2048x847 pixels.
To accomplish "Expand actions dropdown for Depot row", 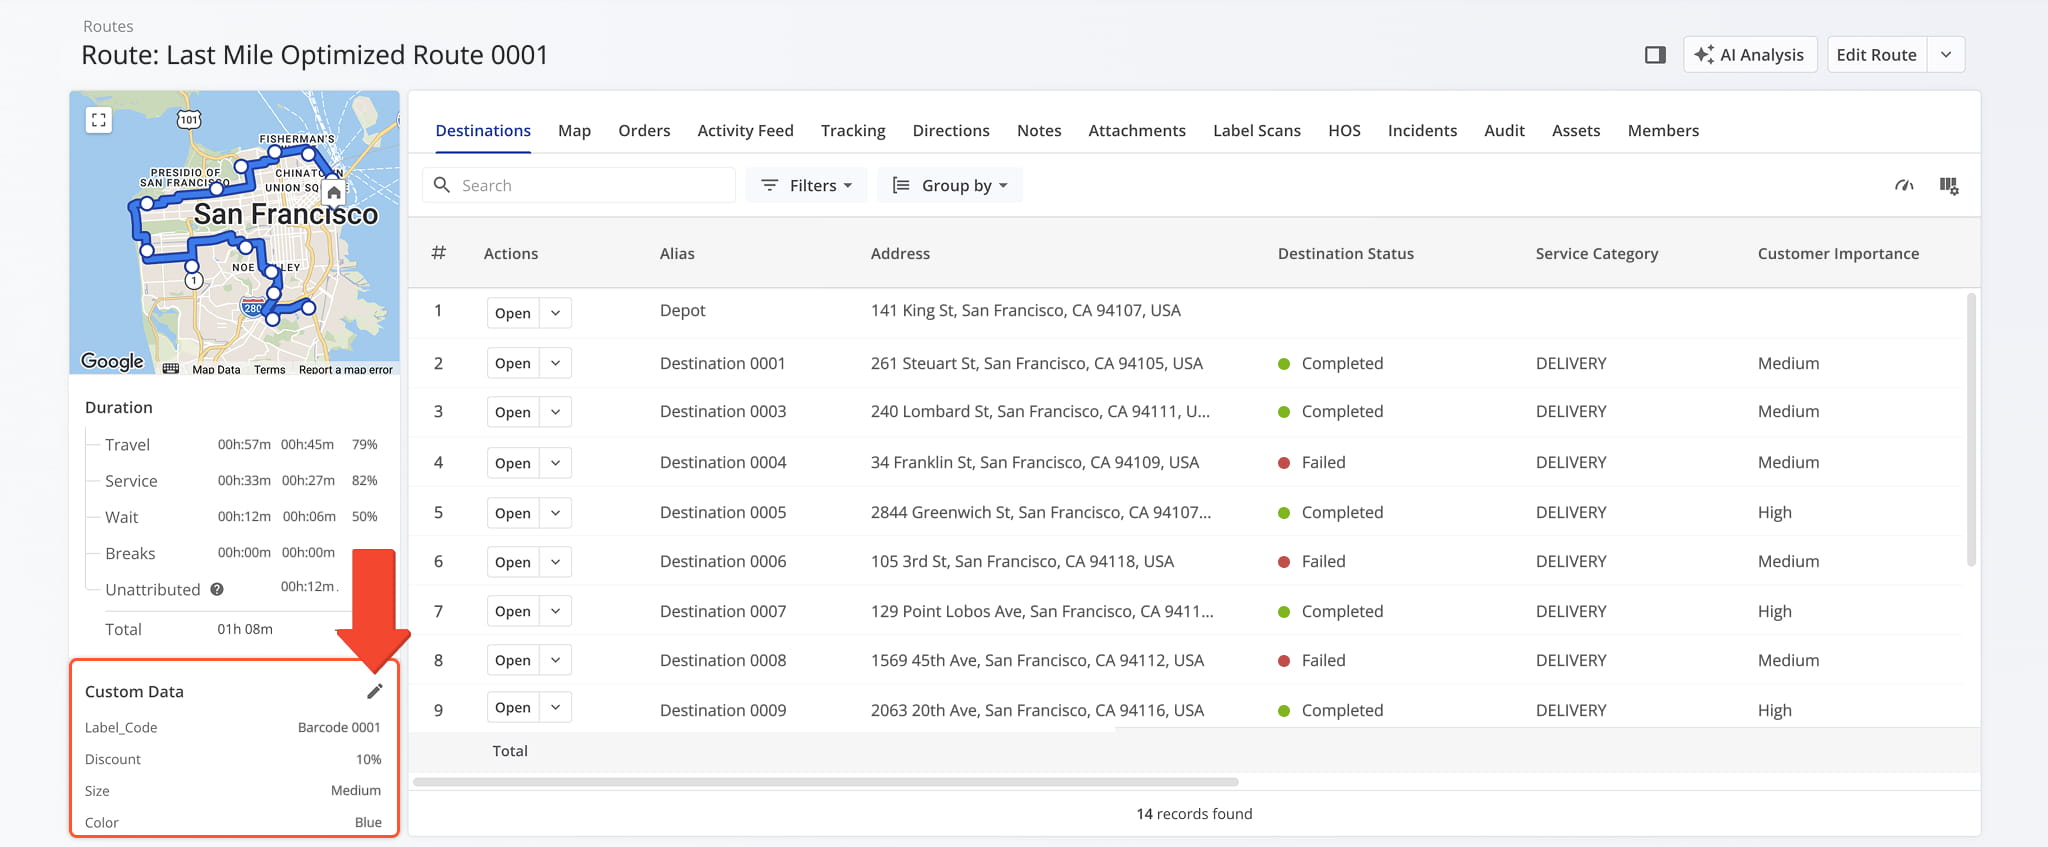I will pyautogui.click(x=555, y=313).
